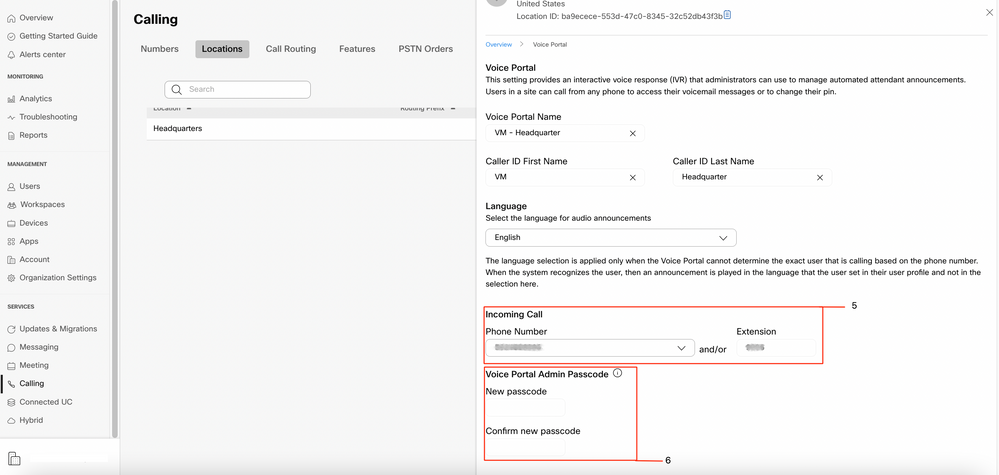Click the Overview breadcrumb link

coord(498,44)
